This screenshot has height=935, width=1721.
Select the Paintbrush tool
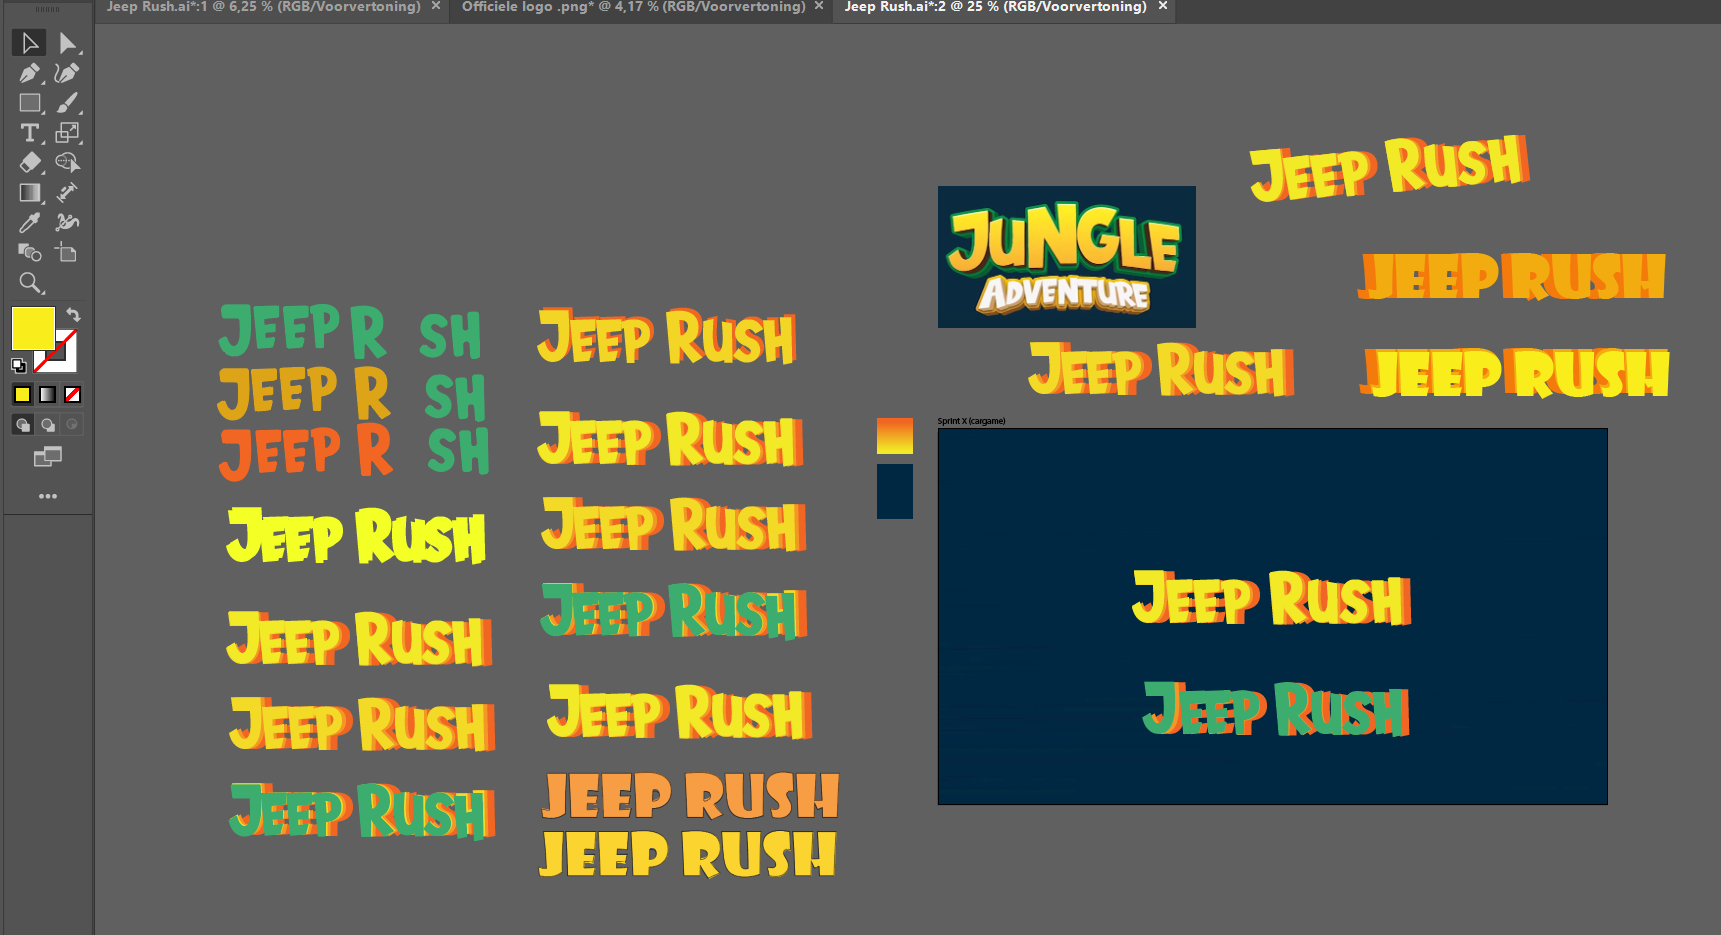pos(67,103)
